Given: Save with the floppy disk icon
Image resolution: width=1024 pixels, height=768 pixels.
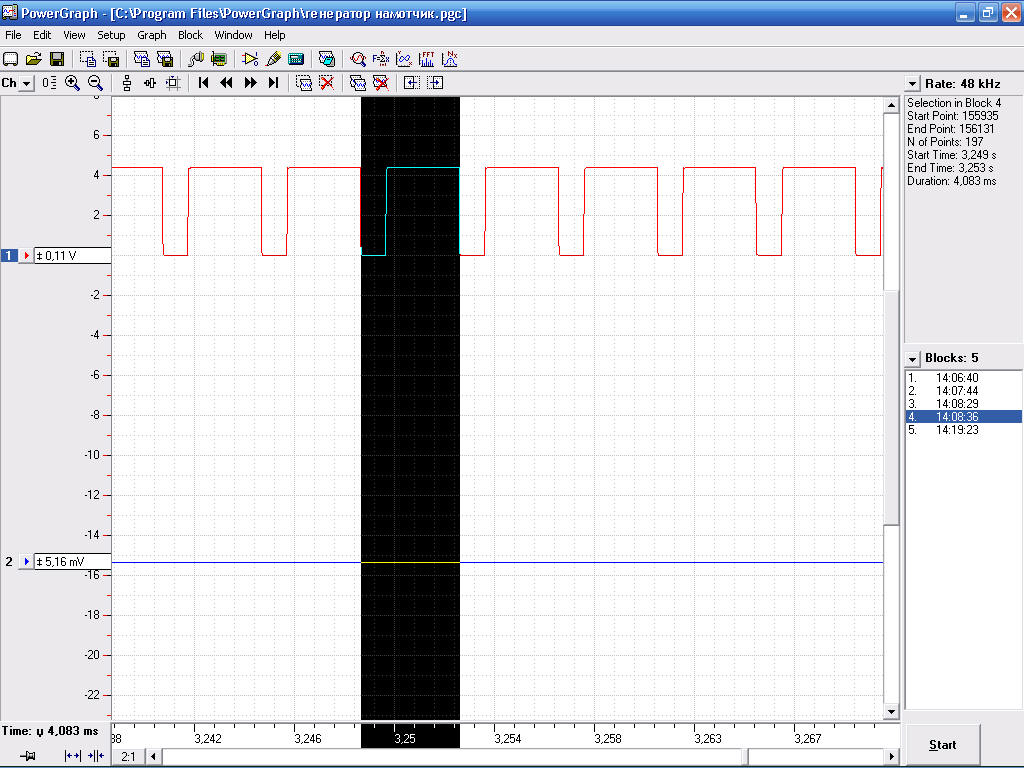Looking at the screenshot, I should pyautogui.click(x=57, y=59).
